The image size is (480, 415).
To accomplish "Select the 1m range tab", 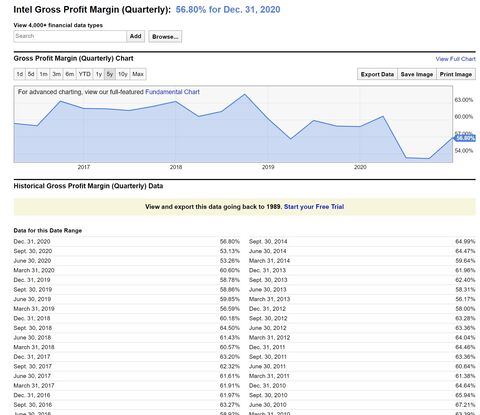I will (43, 74).
